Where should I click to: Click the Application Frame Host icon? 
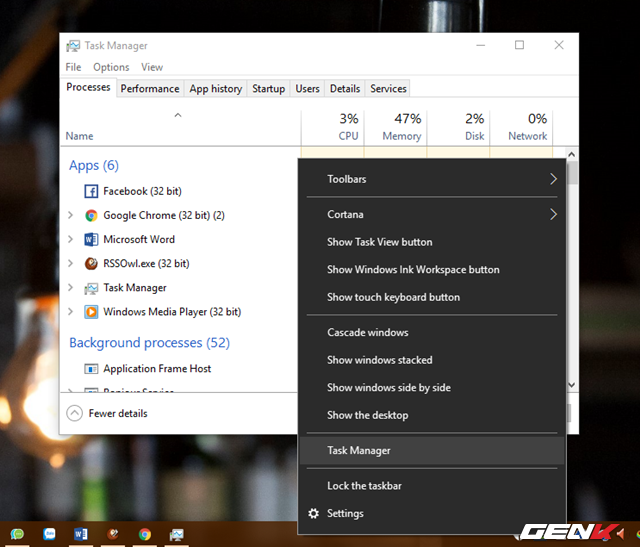[x=91, y=369]
